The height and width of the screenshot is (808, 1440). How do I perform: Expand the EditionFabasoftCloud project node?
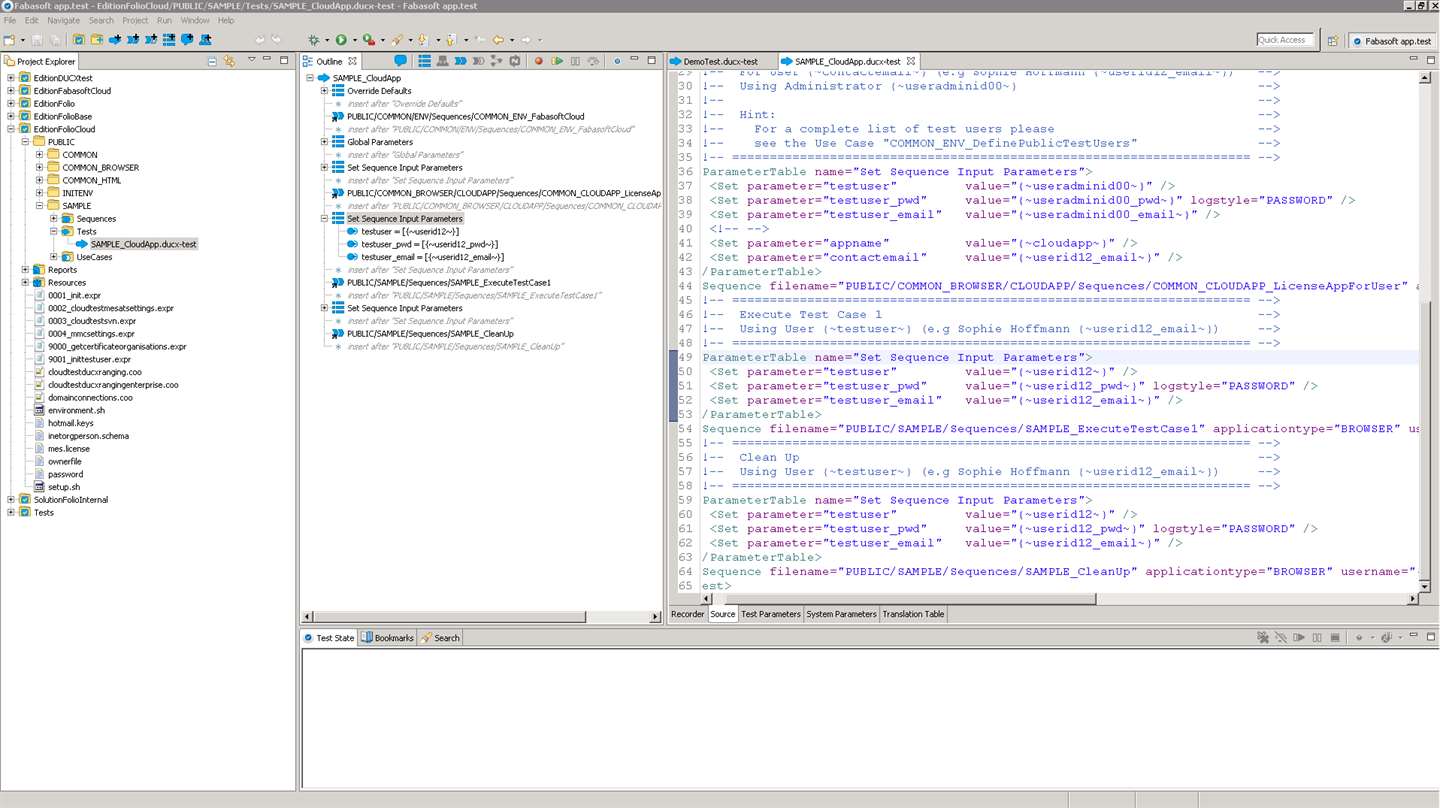pos(11,91)
